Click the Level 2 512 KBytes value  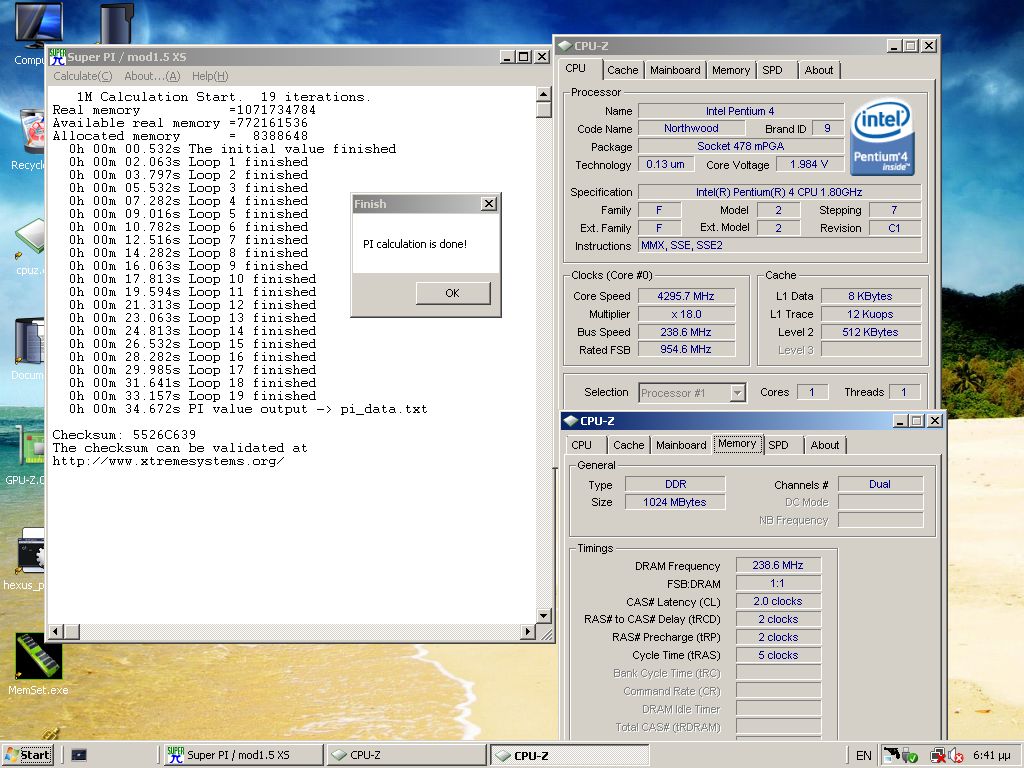(871, 332)
